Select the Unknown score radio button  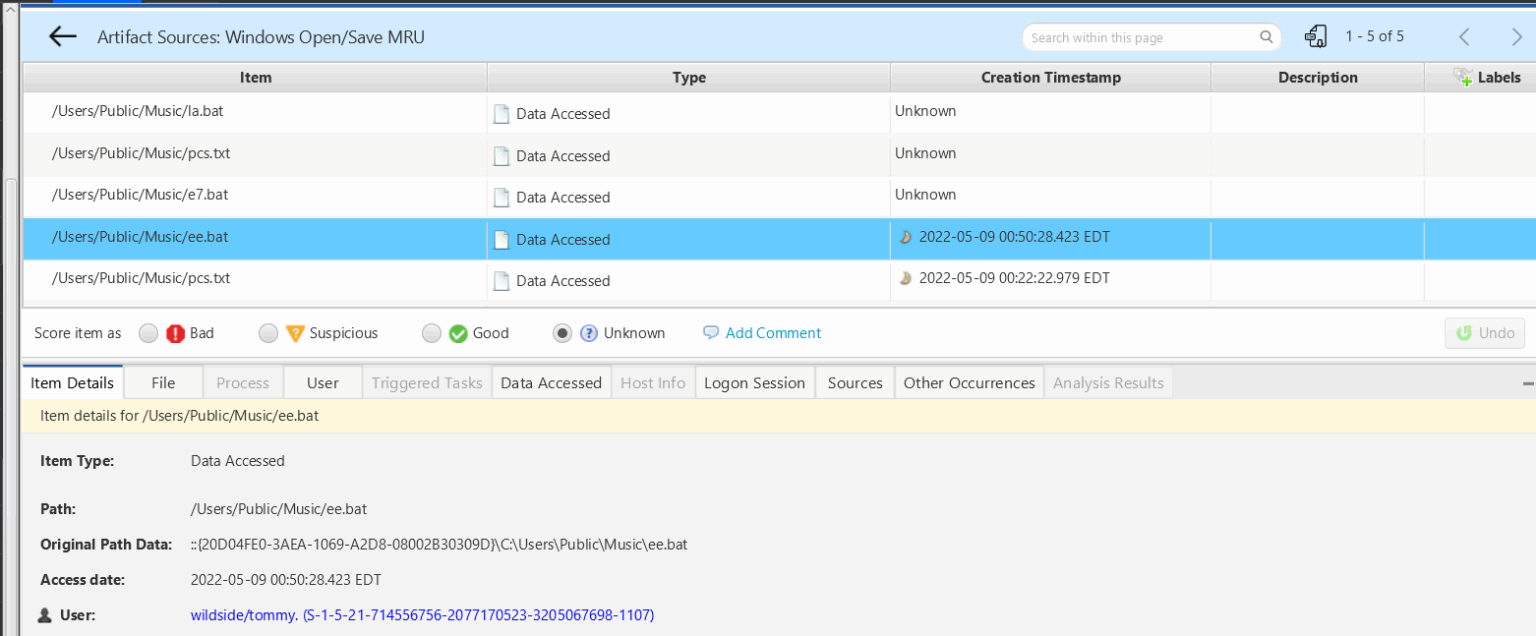tap(562, 334)
